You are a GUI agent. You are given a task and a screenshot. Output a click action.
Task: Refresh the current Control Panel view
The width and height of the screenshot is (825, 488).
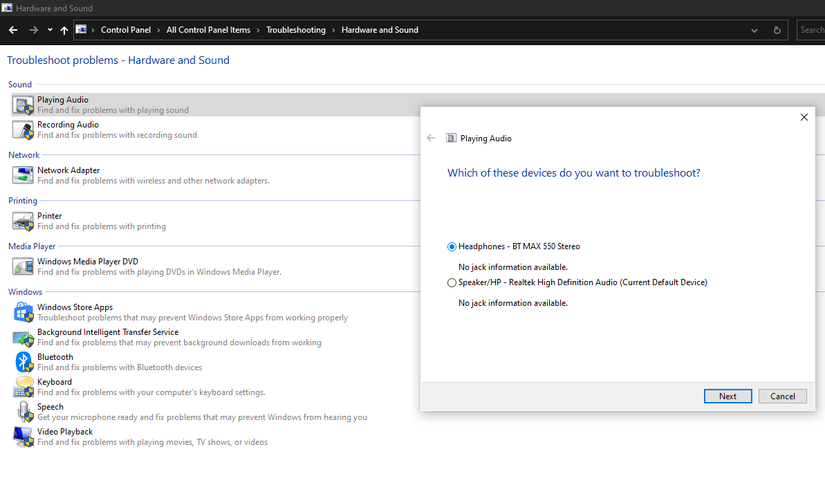(x=777, y=31)
